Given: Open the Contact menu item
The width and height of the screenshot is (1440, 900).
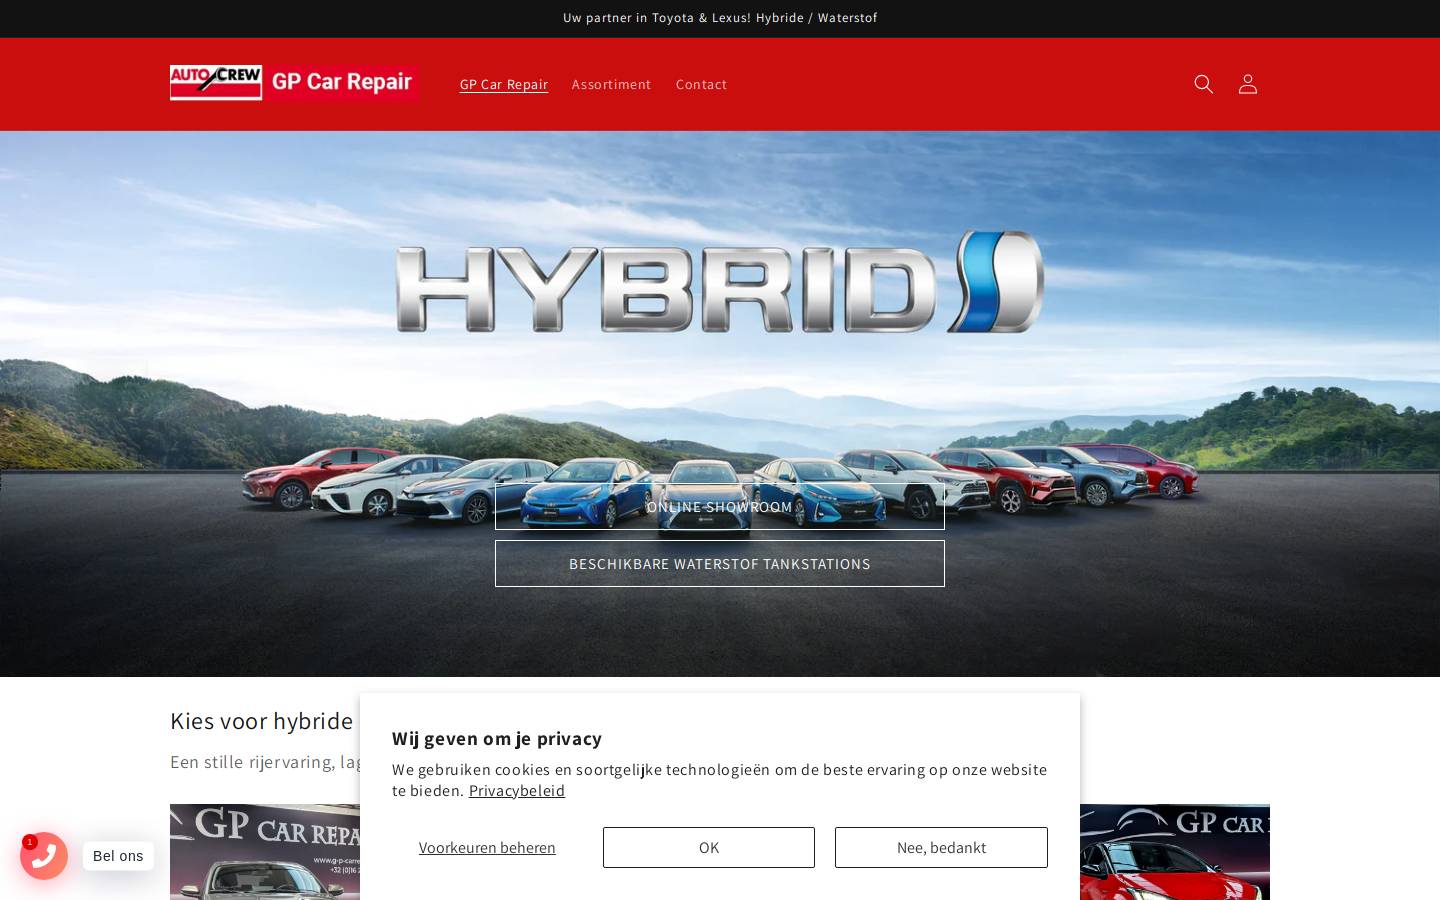Looking at the screenshot, I should click(x=701, y=84).
